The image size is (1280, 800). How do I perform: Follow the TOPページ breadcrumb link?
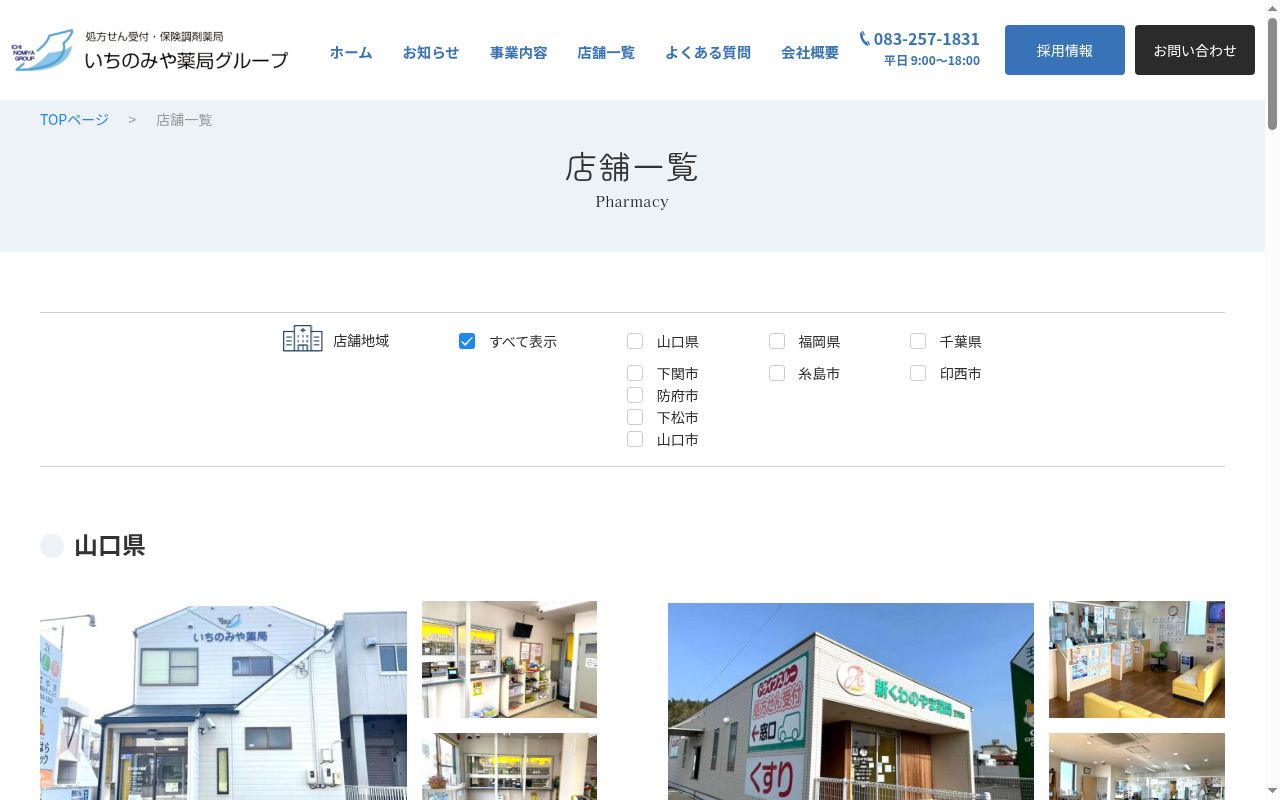click(74, 120)
